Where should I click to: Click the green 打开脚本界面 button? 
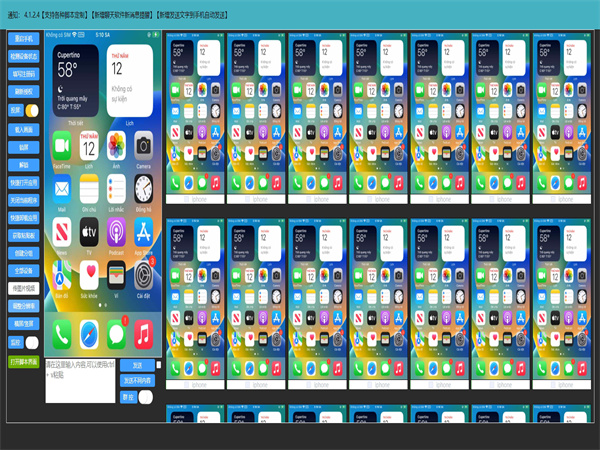(x=23, y=361)
